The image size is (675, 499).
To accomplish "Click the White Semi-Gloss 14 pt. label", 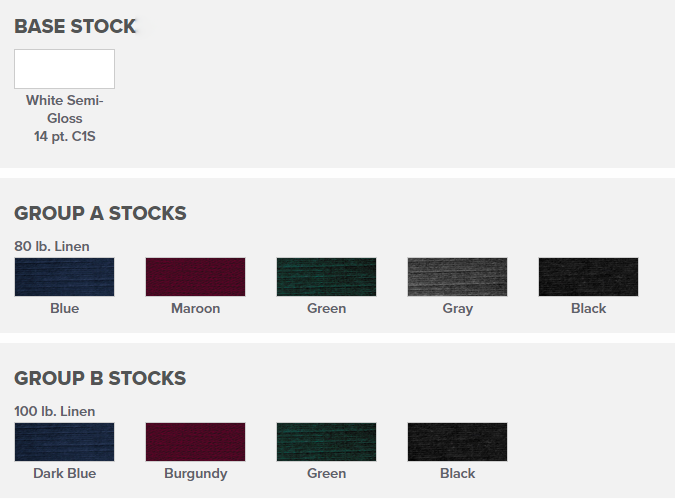I will tap(64, 118).
